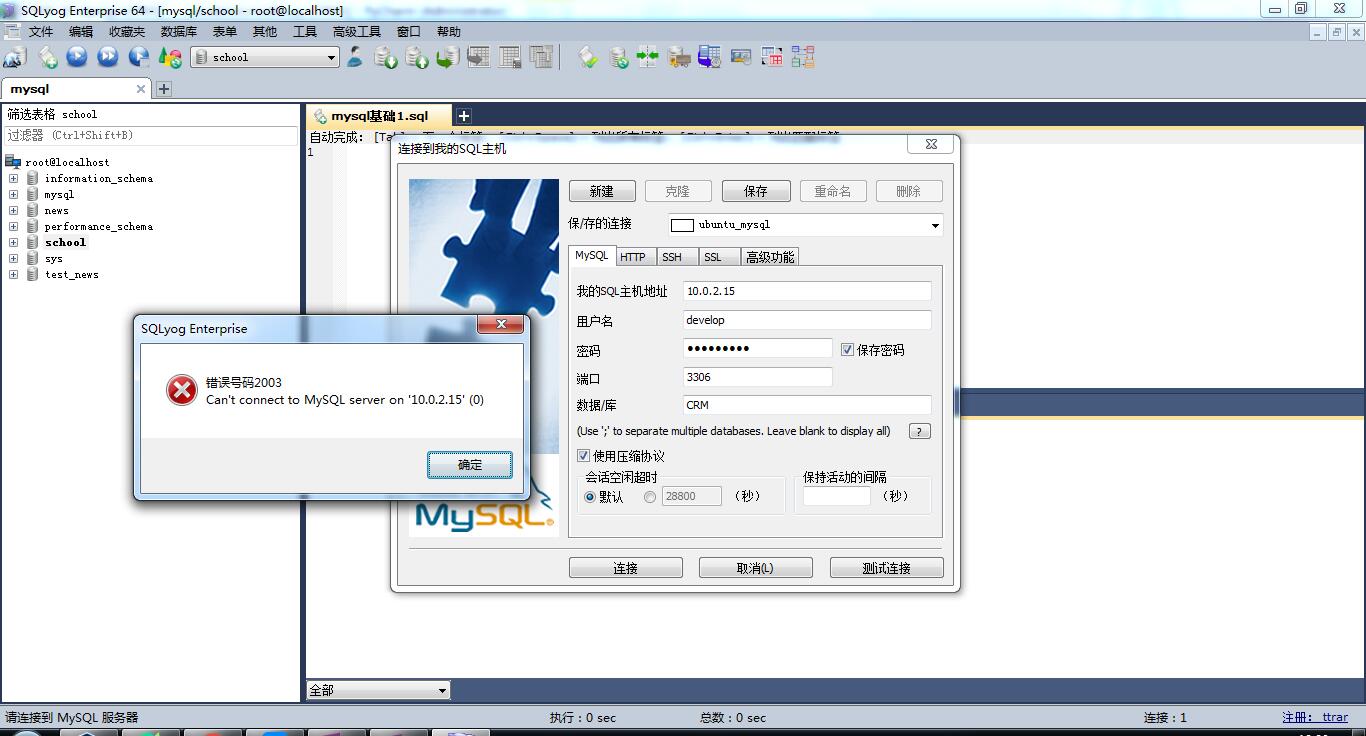The image size is (1366, 736).
Task: Click the first grey table toolbar icon
Action: pos(479,58)
